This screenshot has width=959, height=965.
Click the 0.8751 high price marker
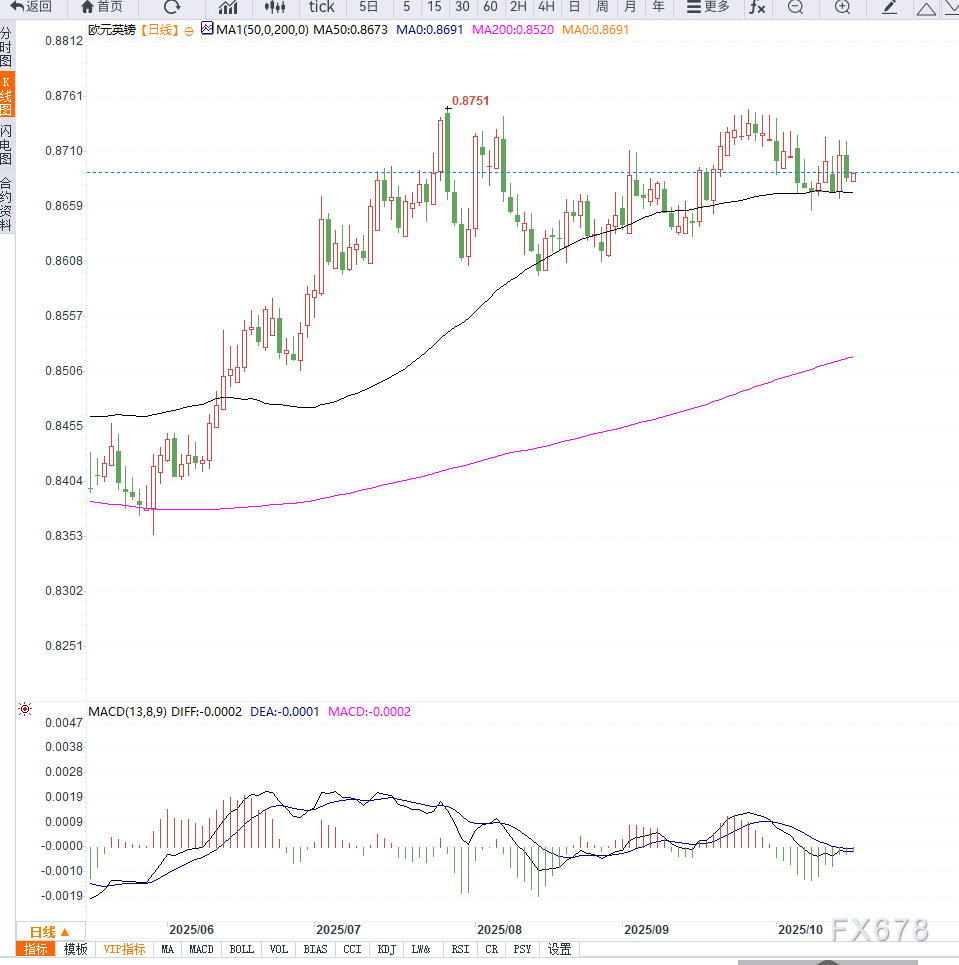click(x=470, y=101)
